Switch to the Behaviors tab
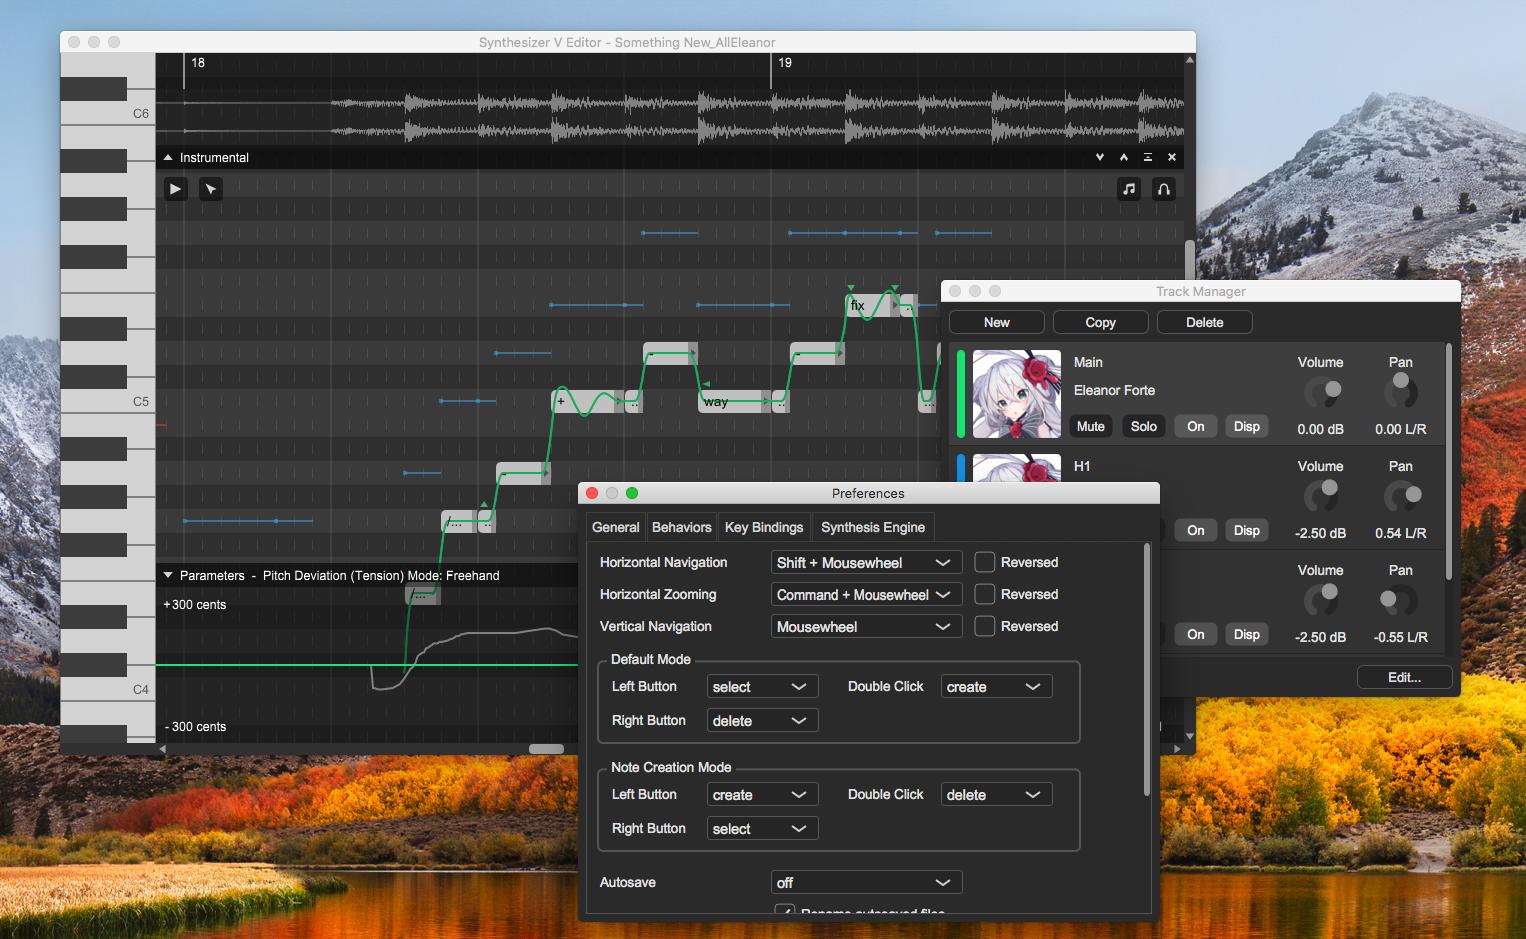The image size is (1526, 939). coord(681,527)
